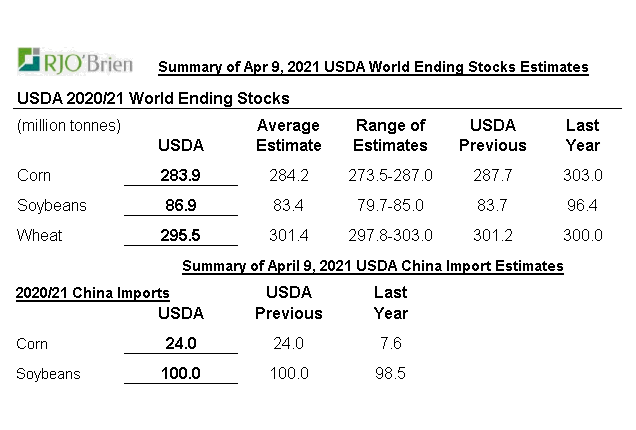Screen dimensions: 636x430
Task: Select the World Ending Stocks Estimates heading
Action: 373,67
